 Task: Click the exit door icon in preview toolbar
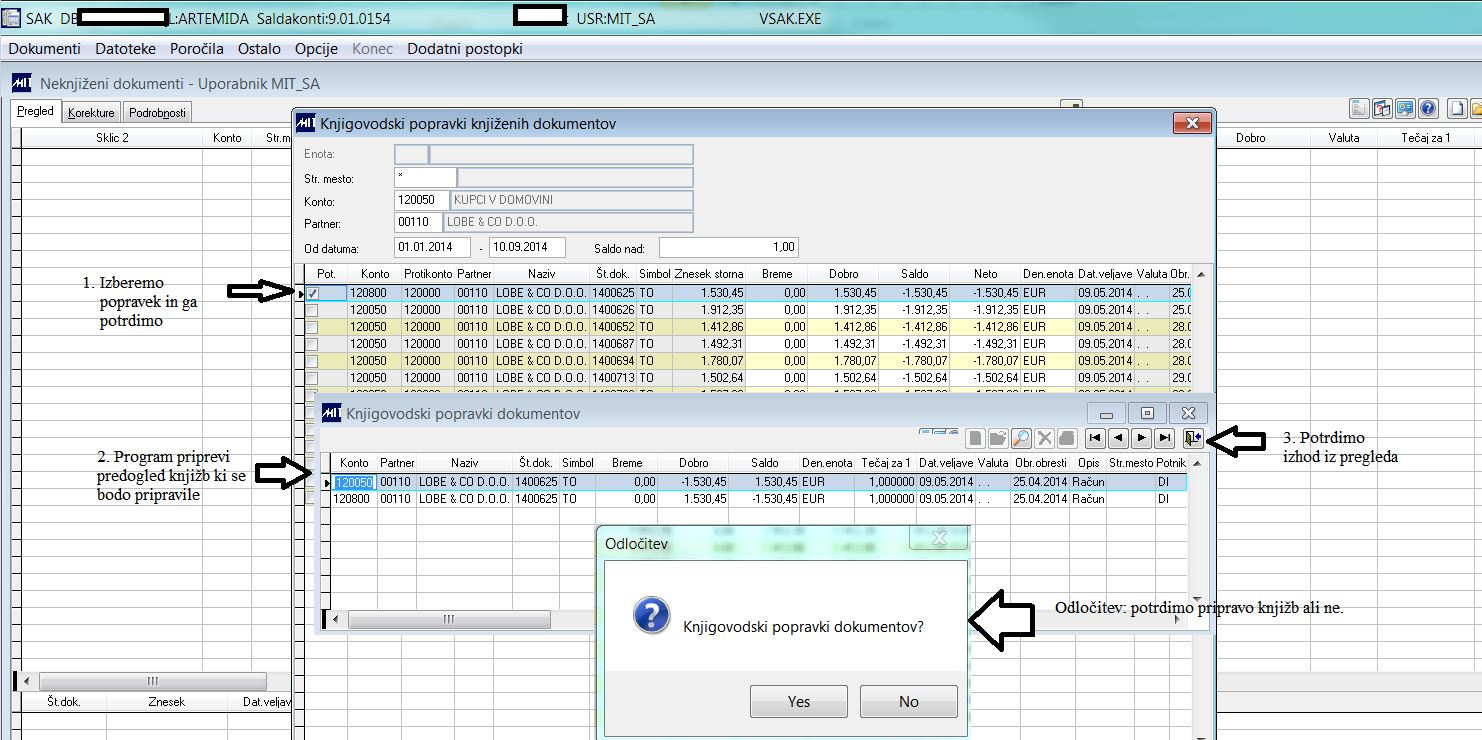point(1192,438)
